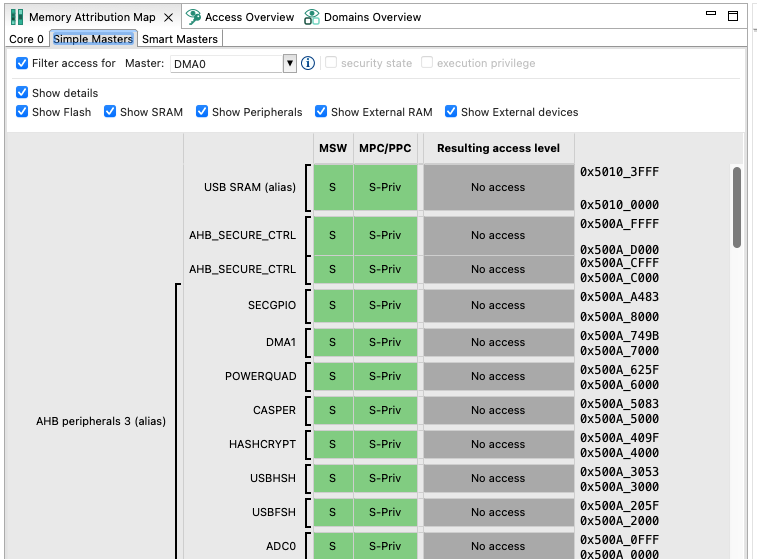The width and height of the screenshot is (757, 559).
Task: Click the Resulting access level column header
Action: [x=498, y=148]
